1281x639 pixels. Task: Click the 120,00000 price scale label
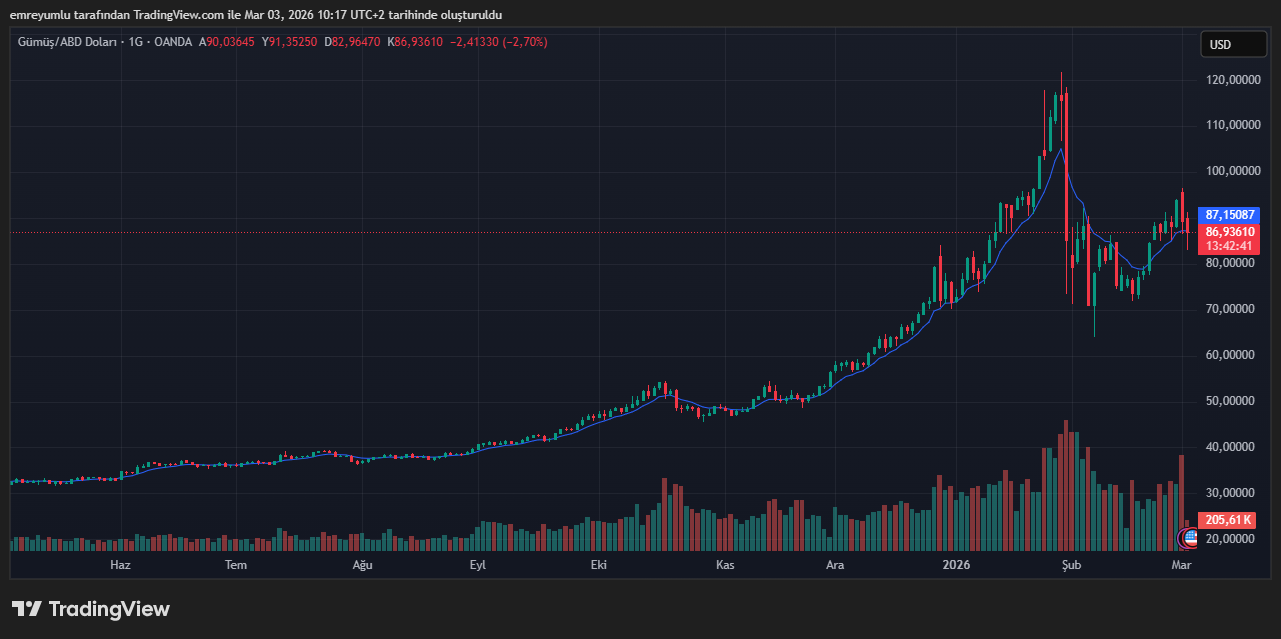tap(1231, 80)
